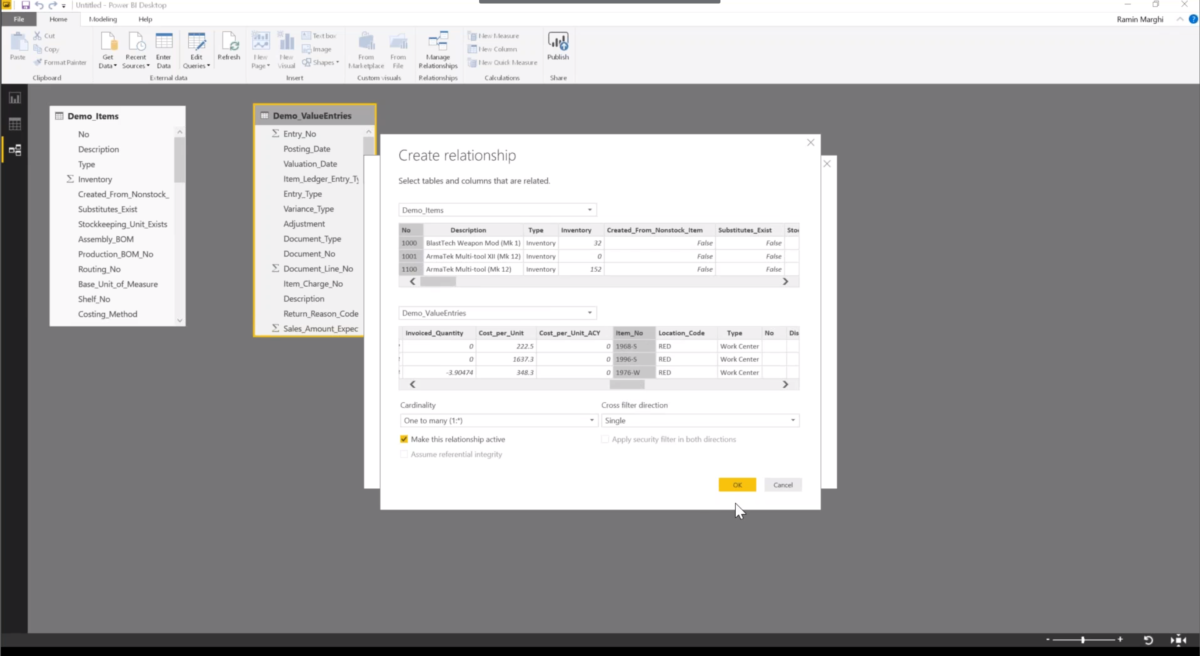Open the Help ribbon tab
1200x656 pixels.
[146, 19]
